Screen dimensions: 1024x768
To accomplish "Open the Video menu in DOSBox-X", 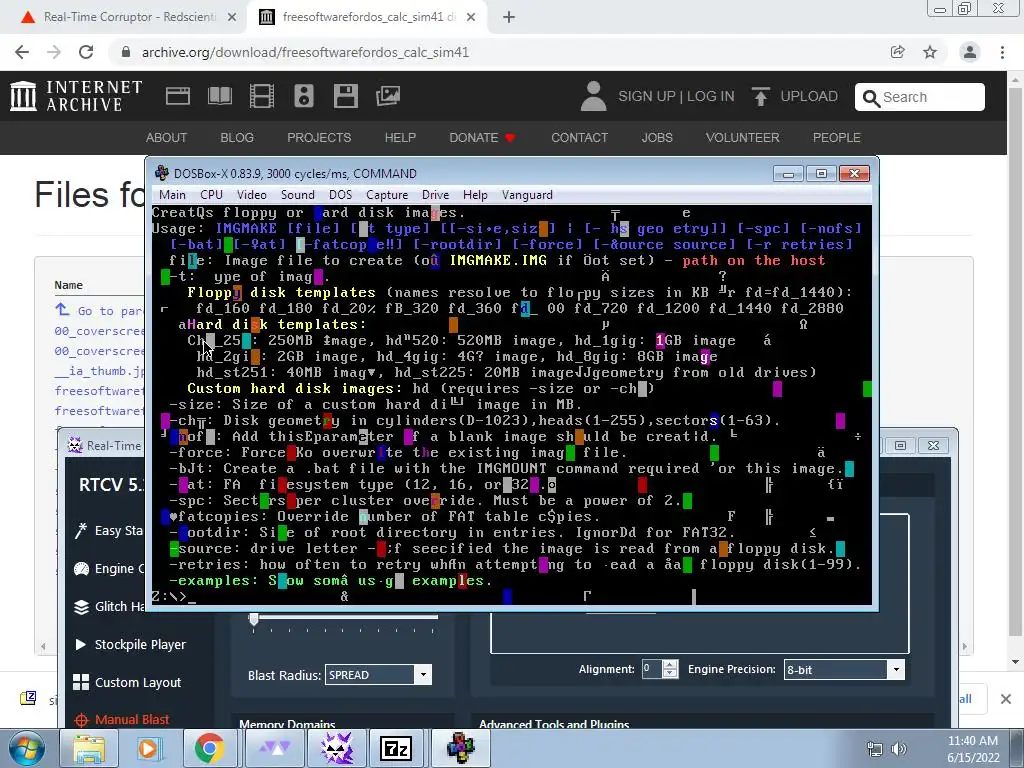I will click(x=251, y=195).
